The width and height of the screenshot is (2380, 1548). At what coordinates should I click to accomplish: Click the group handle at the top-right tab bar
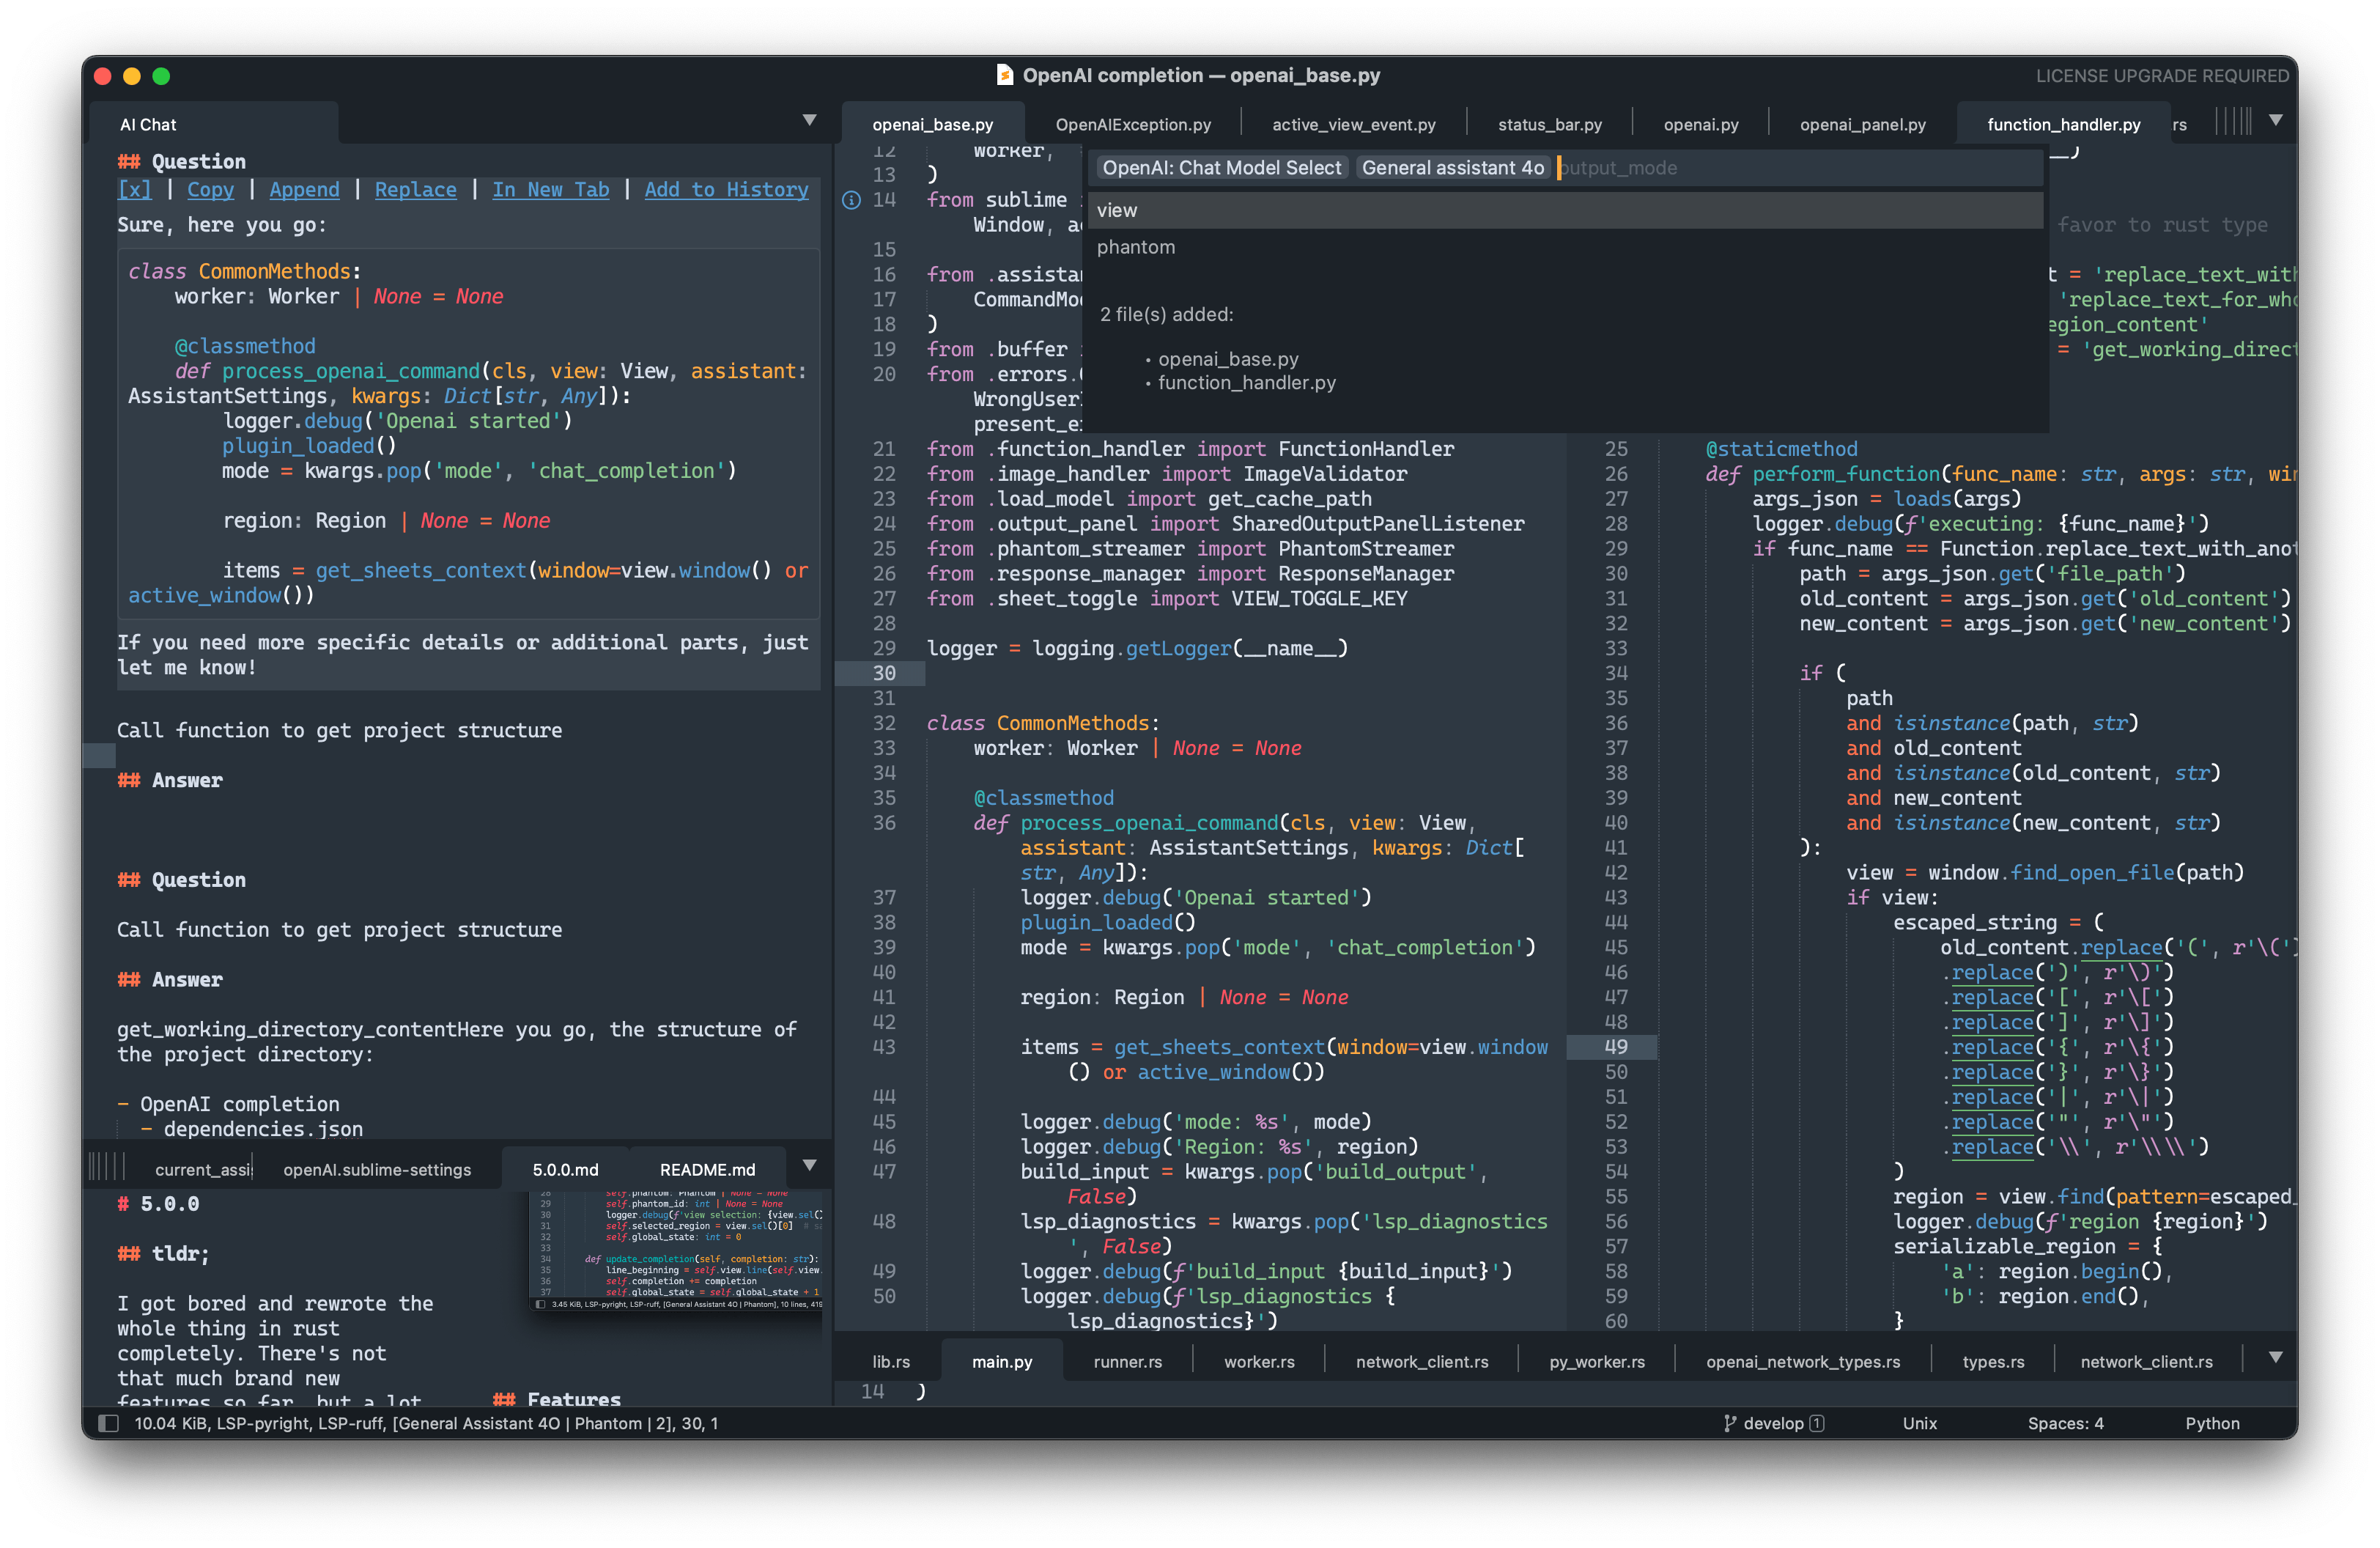(2233, 122)
